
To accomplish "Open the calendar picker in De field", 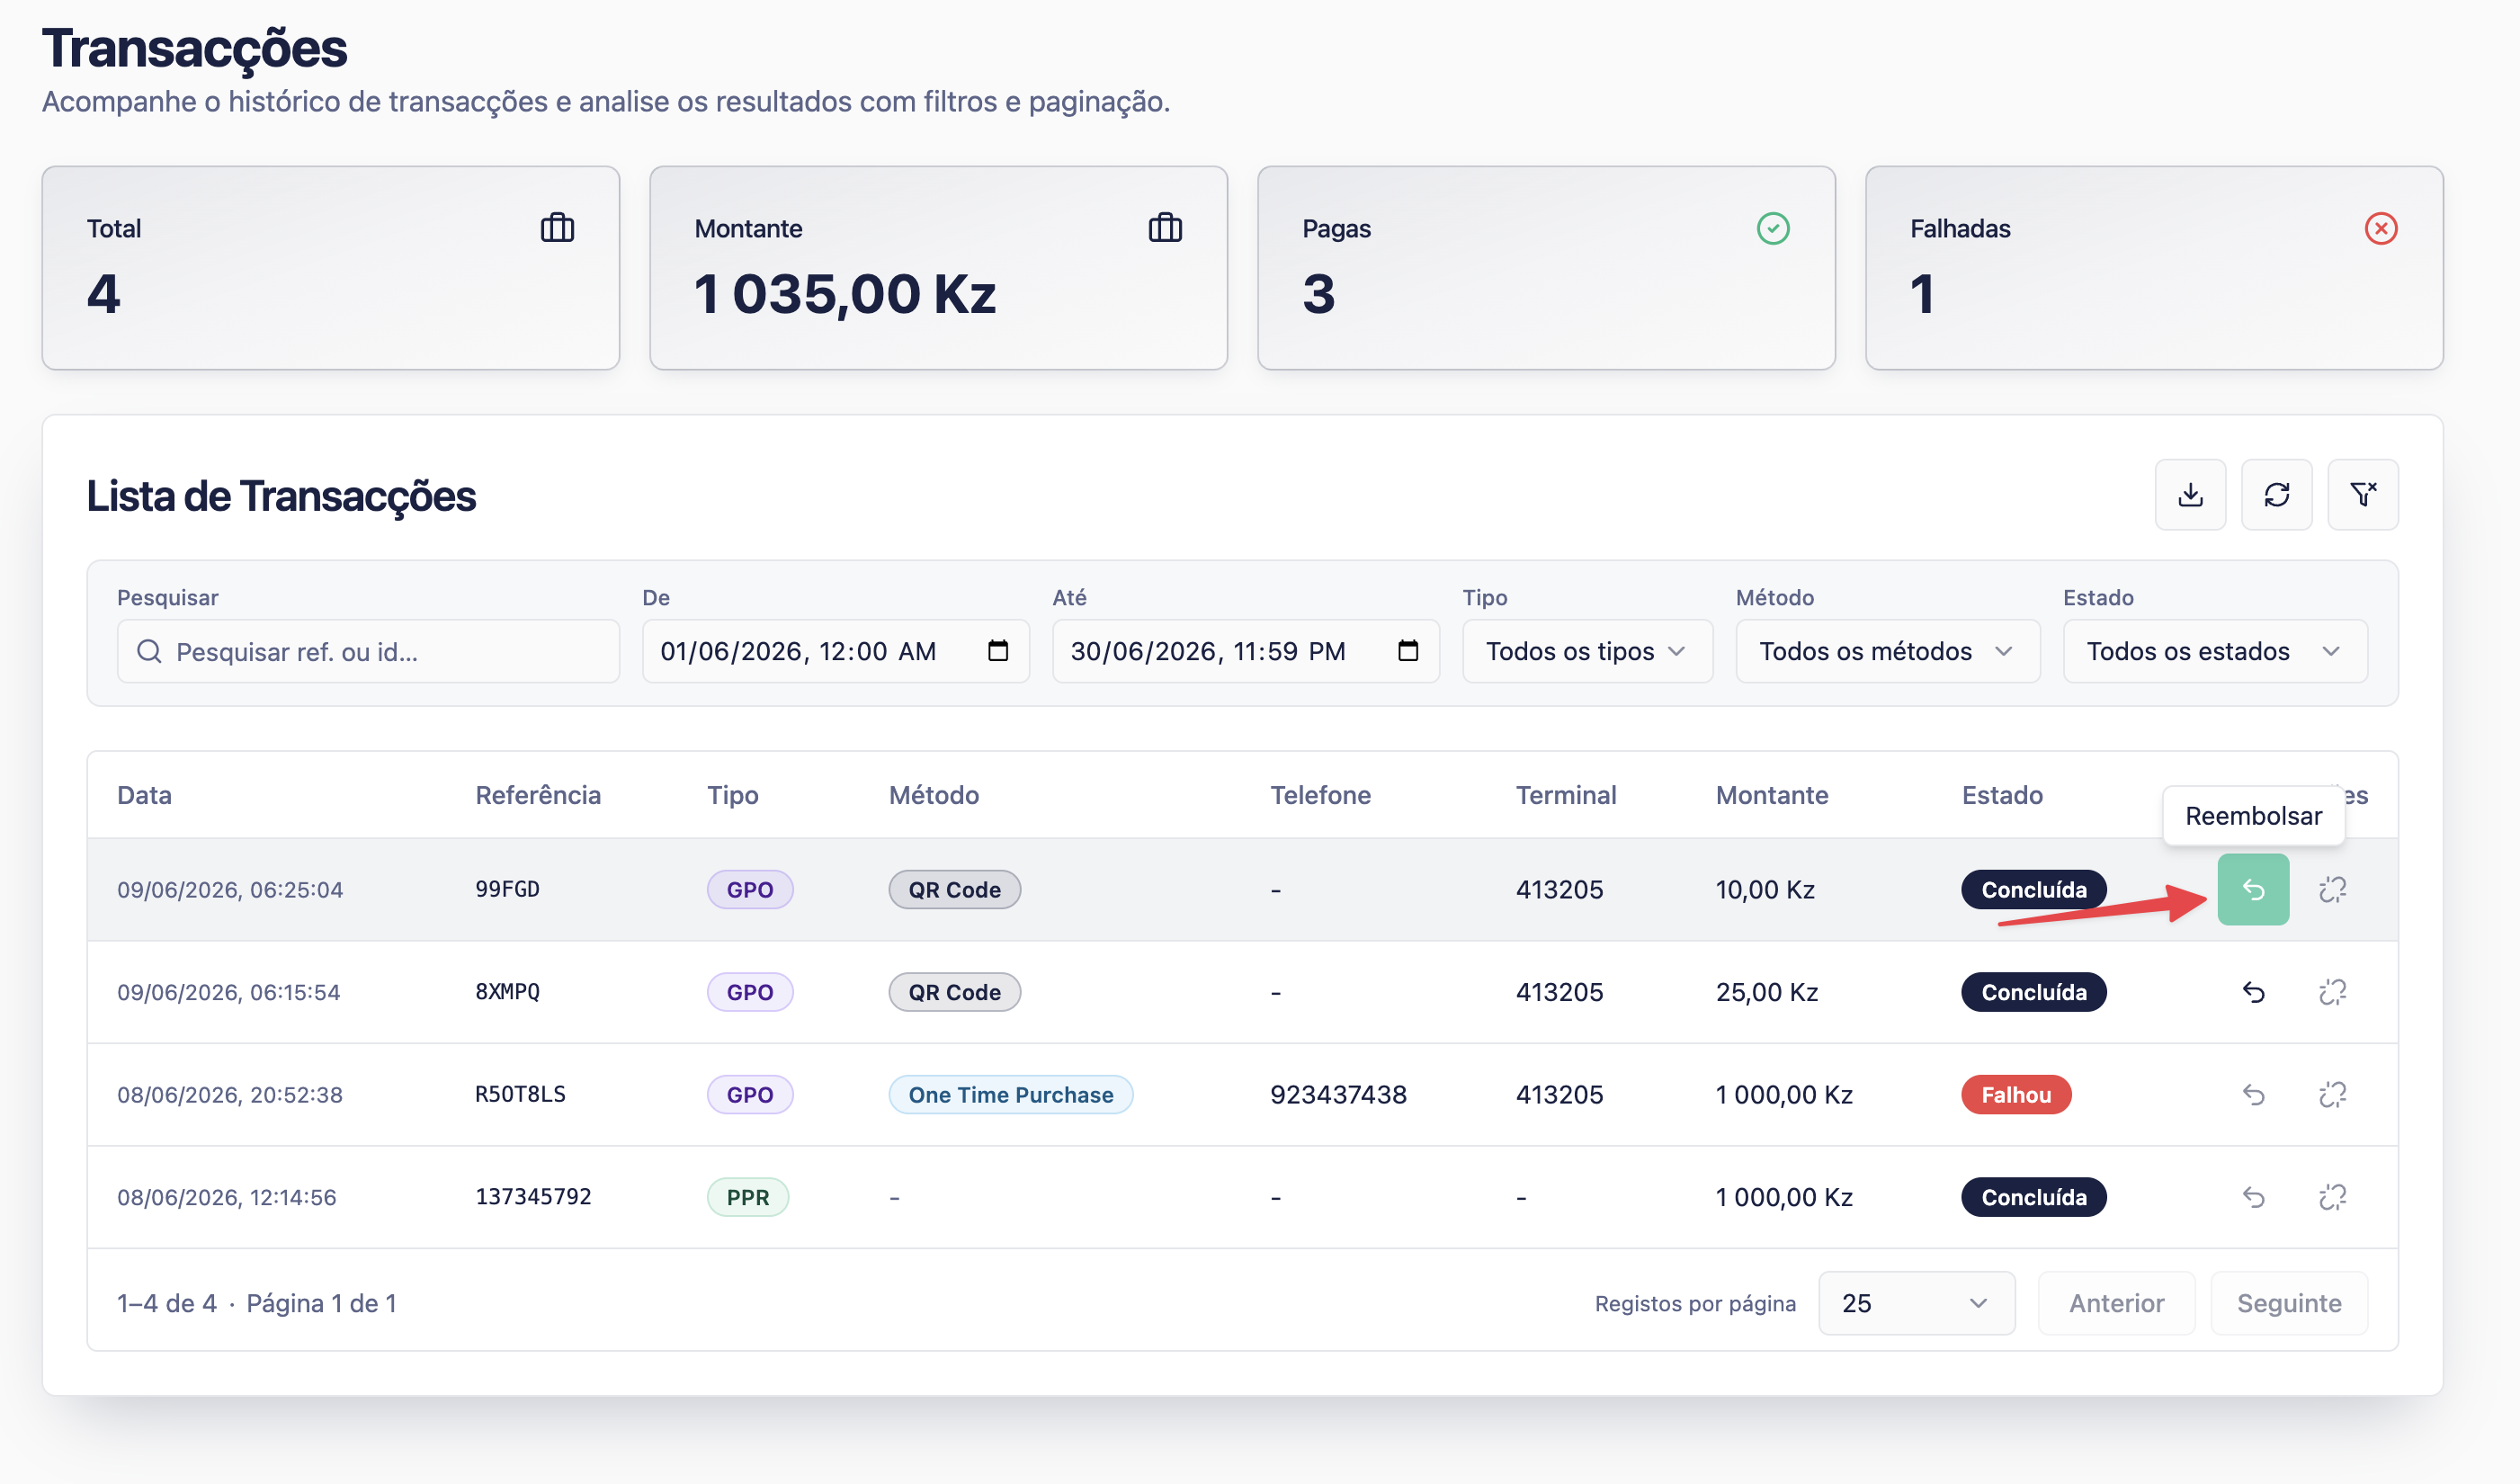I will [997, 651].
